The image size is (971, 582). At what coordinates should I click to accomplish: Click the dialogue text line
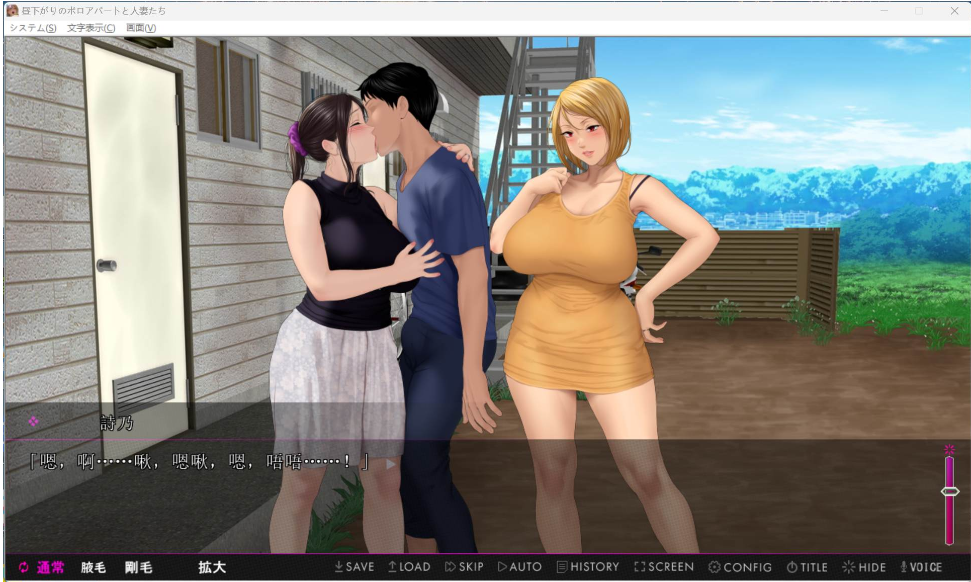tap(198, 461)
